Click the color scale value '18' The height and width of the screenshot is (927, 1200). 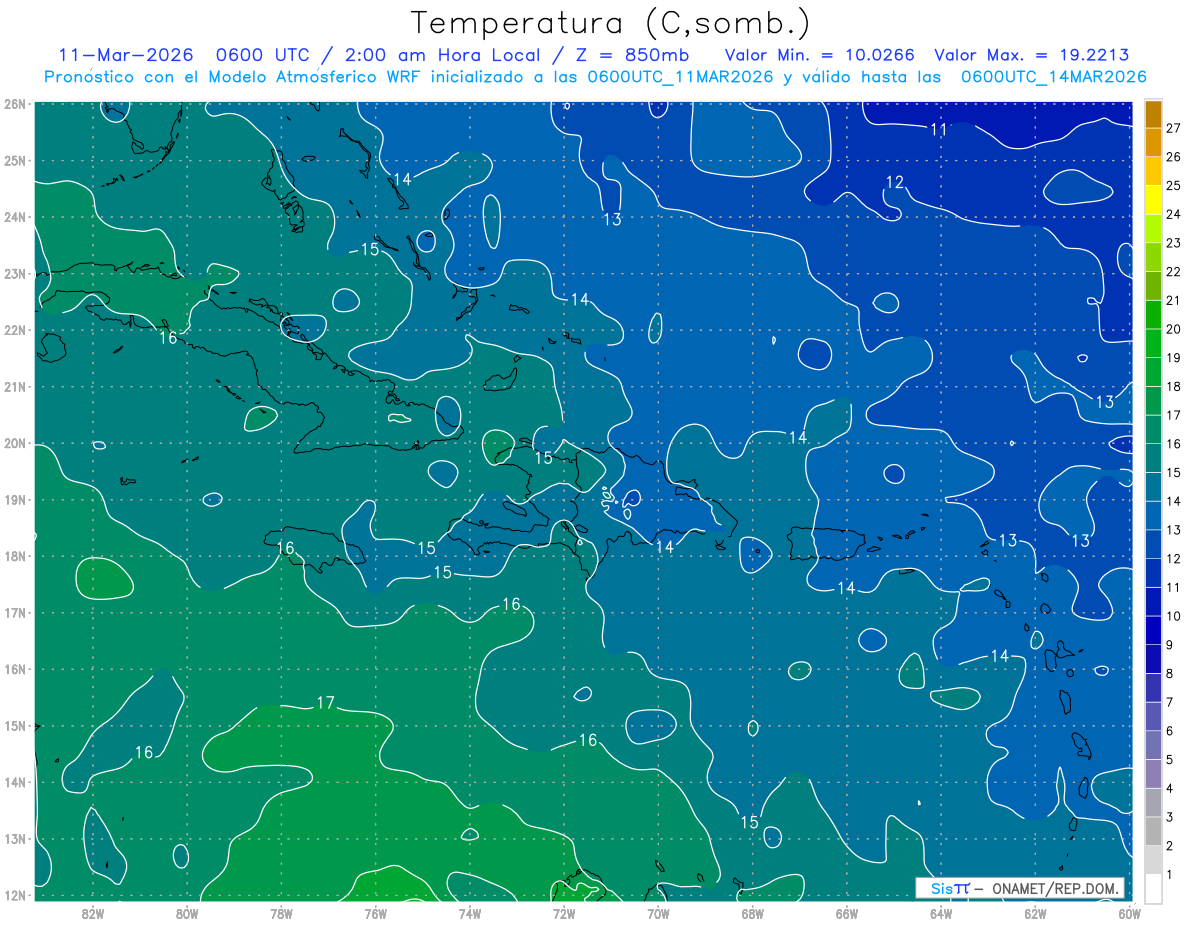coord(1173,386)
